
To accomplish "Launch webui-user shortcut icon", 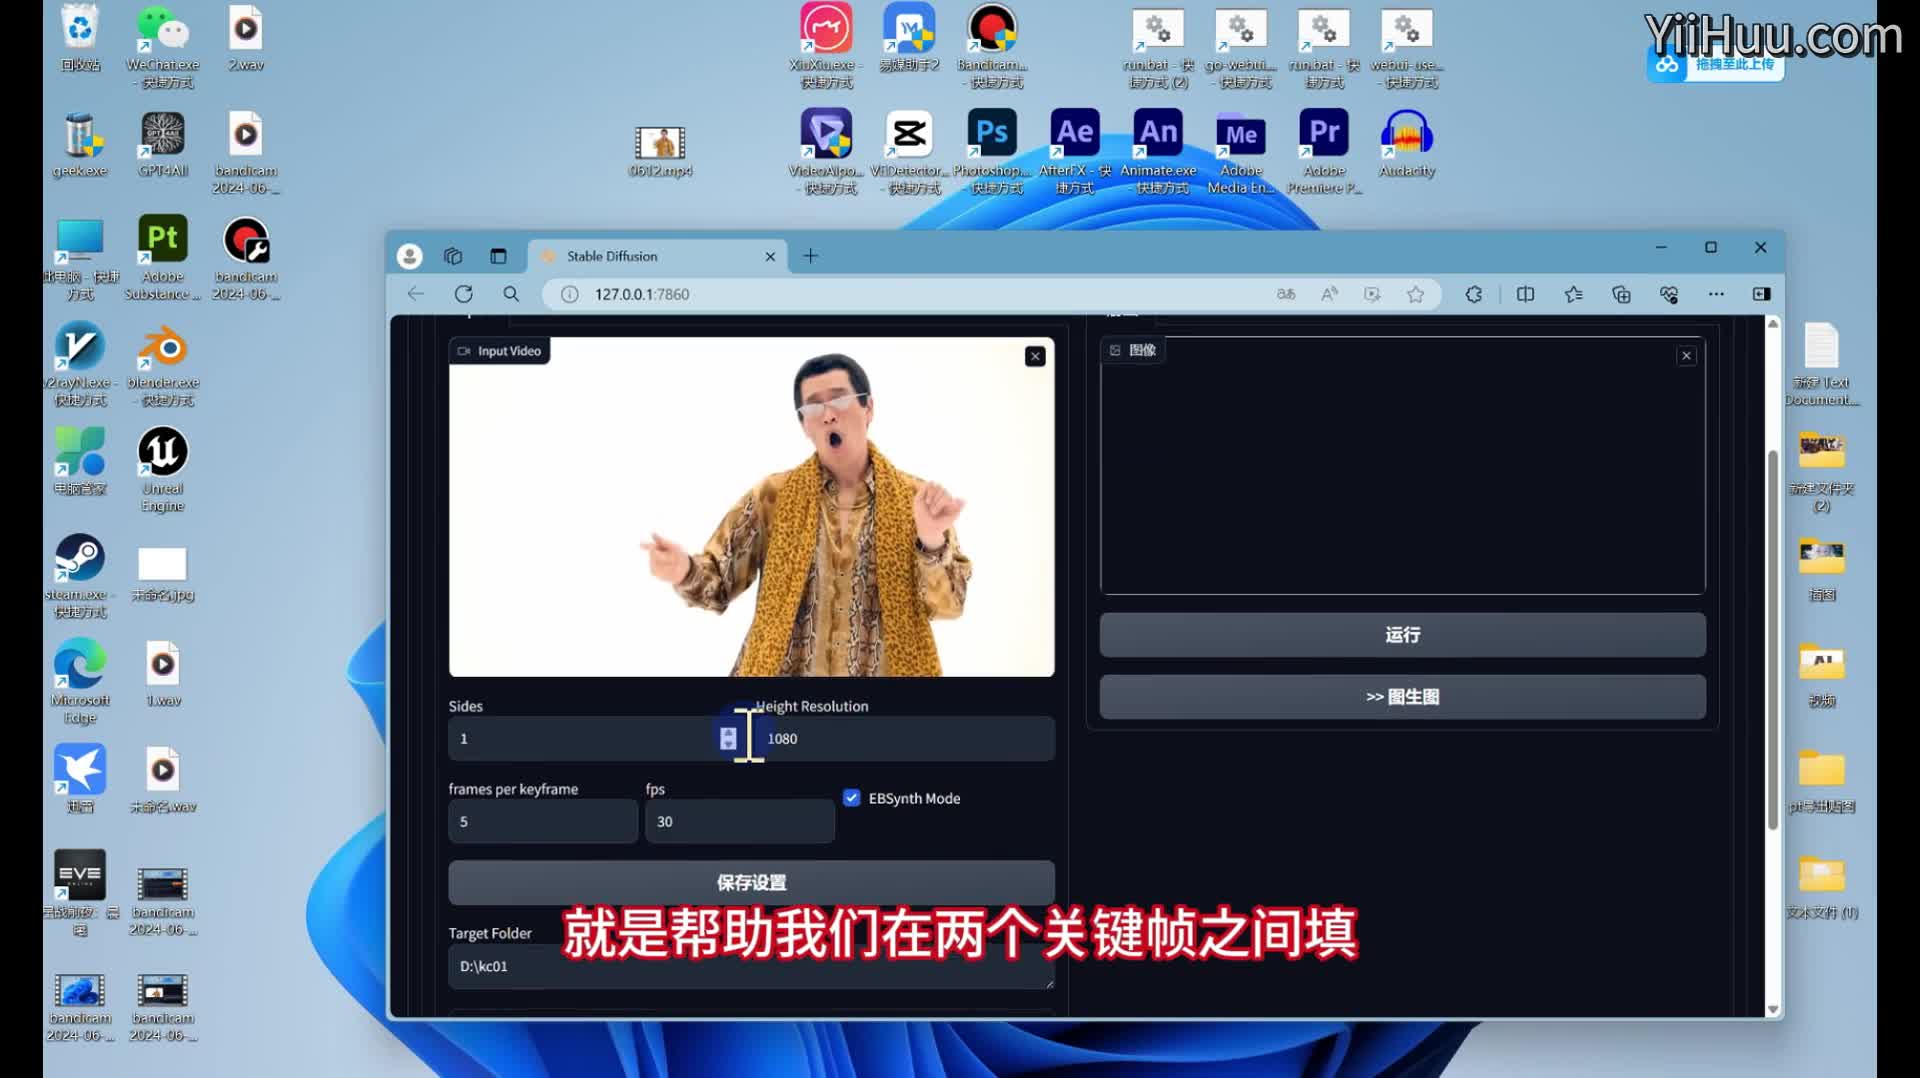I will 1407,46.
